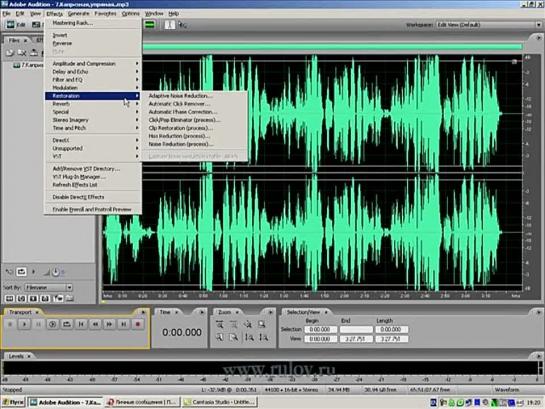Click Close File icon in Files panel

tap(22, 53)
